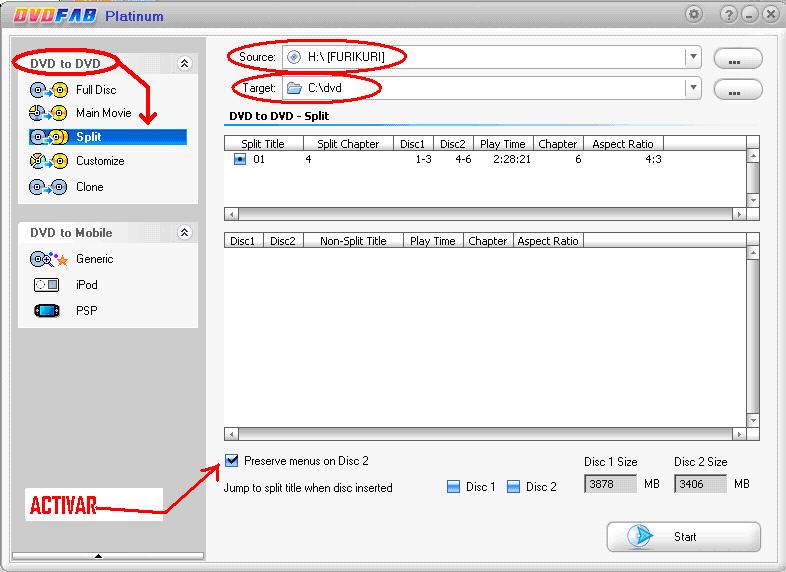Click the Generic mobile icon
The image size is (786, 572).
click(49, 259)
